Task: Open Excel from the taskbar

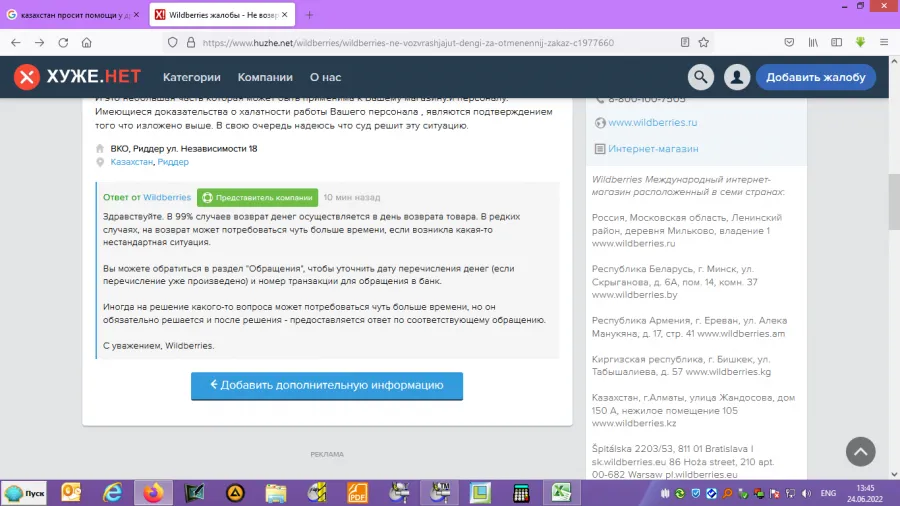Action: [561, 493]
